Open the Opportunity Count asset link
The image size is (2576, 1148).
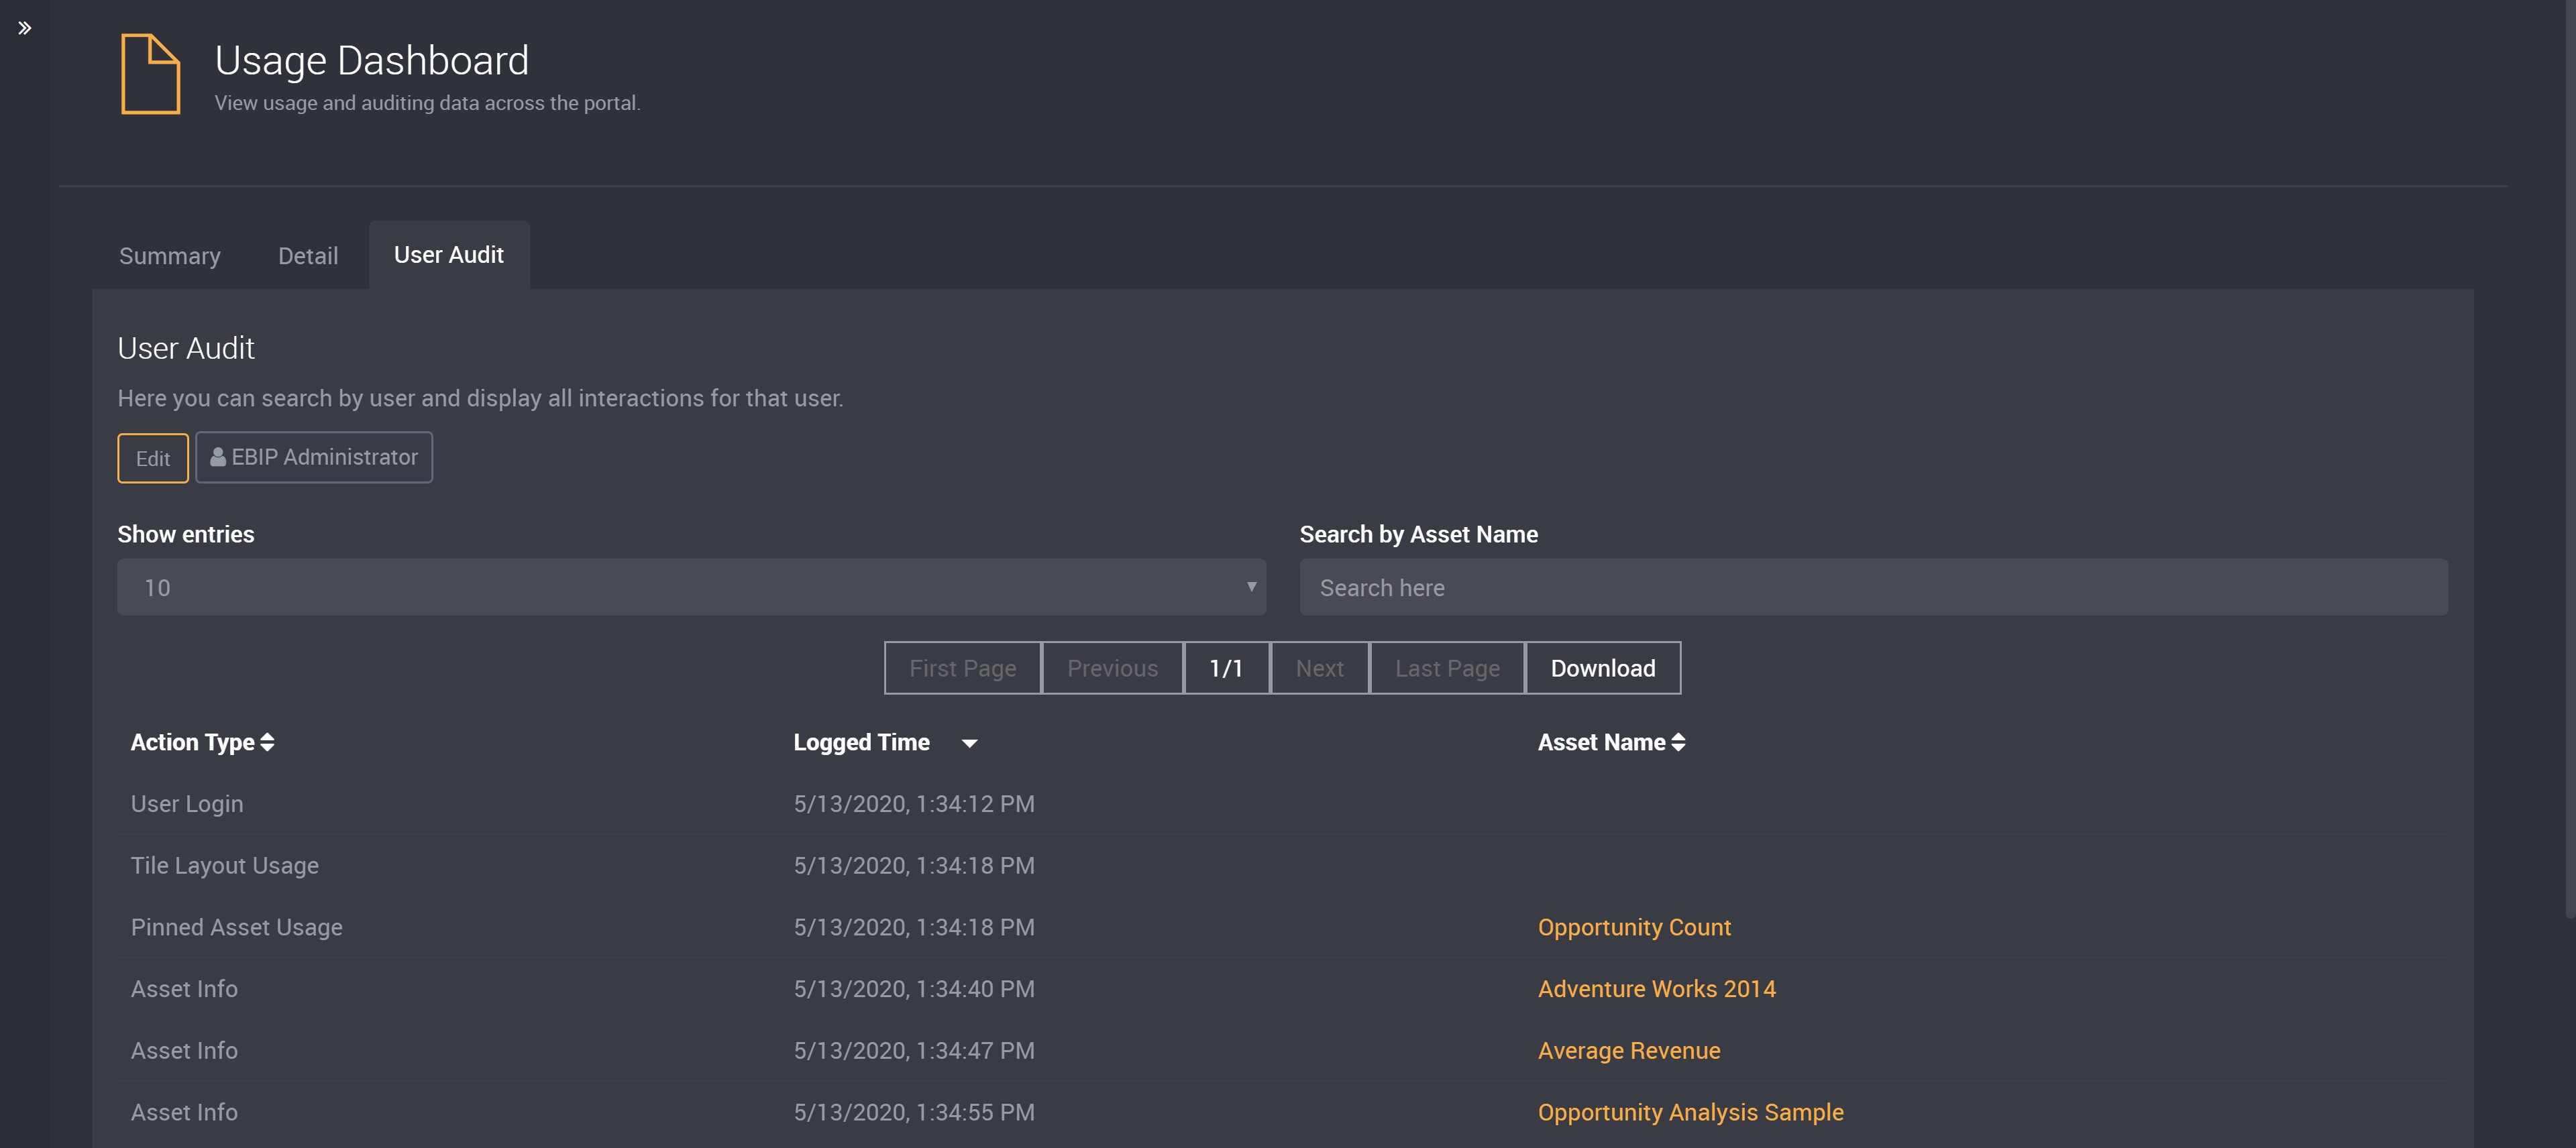point(1634,927)
